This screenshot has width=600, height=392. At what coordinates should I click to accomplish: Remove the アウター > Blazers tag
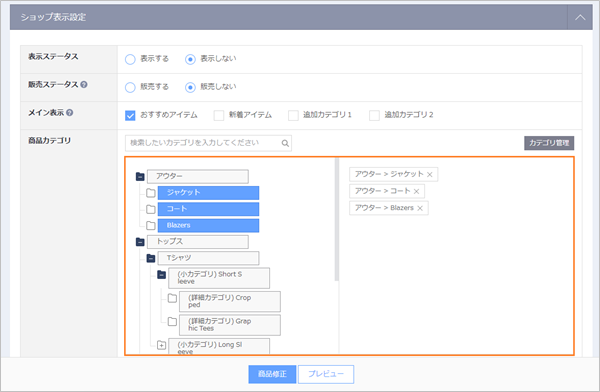(x=420, y=208)
